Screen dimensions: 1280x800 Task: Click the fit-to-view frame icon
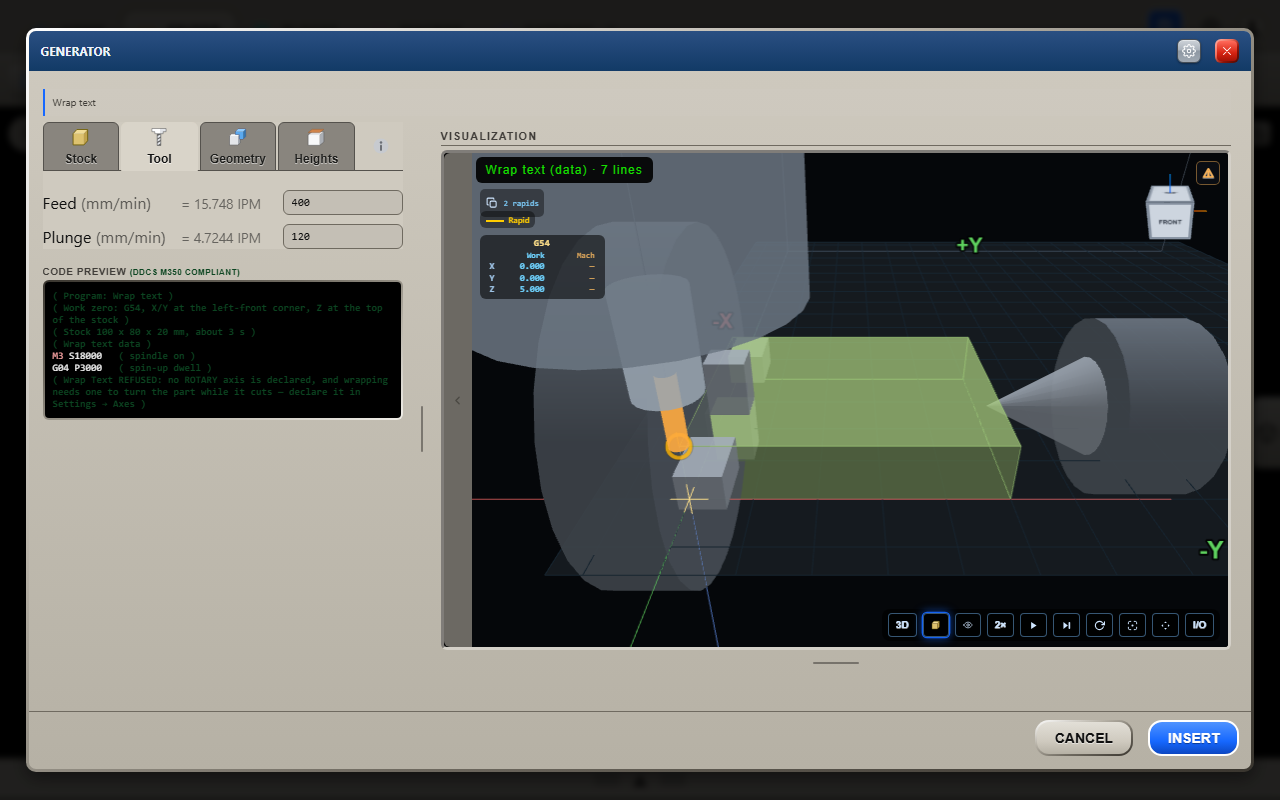click(1132, 625)
